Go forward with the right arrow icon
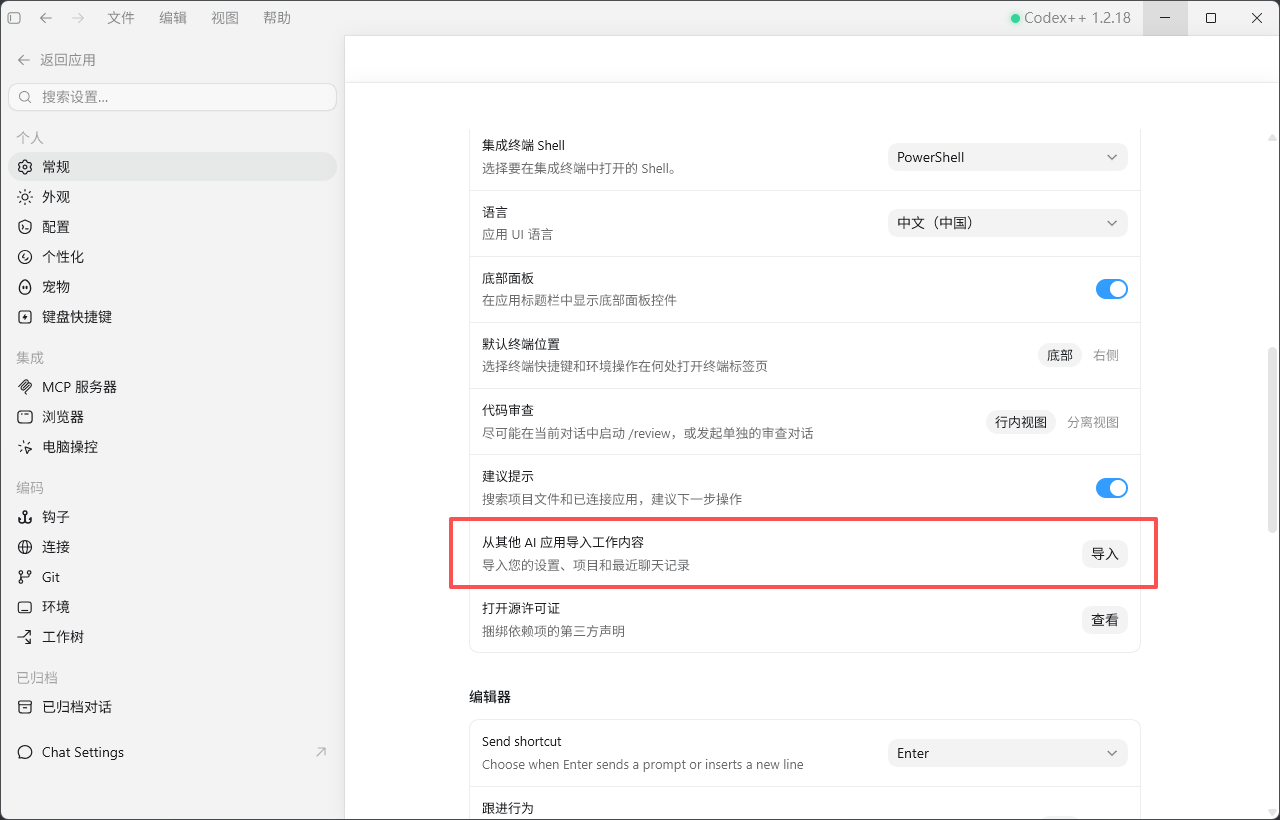1280x820 pixels. [x=78, y=18]
